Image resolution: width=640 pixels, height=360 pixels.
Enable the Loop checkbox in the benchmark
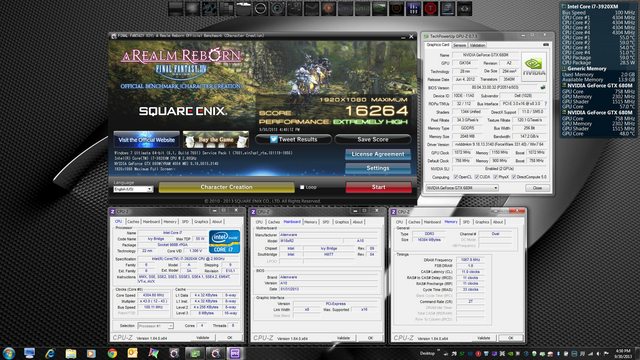[302, 187]
